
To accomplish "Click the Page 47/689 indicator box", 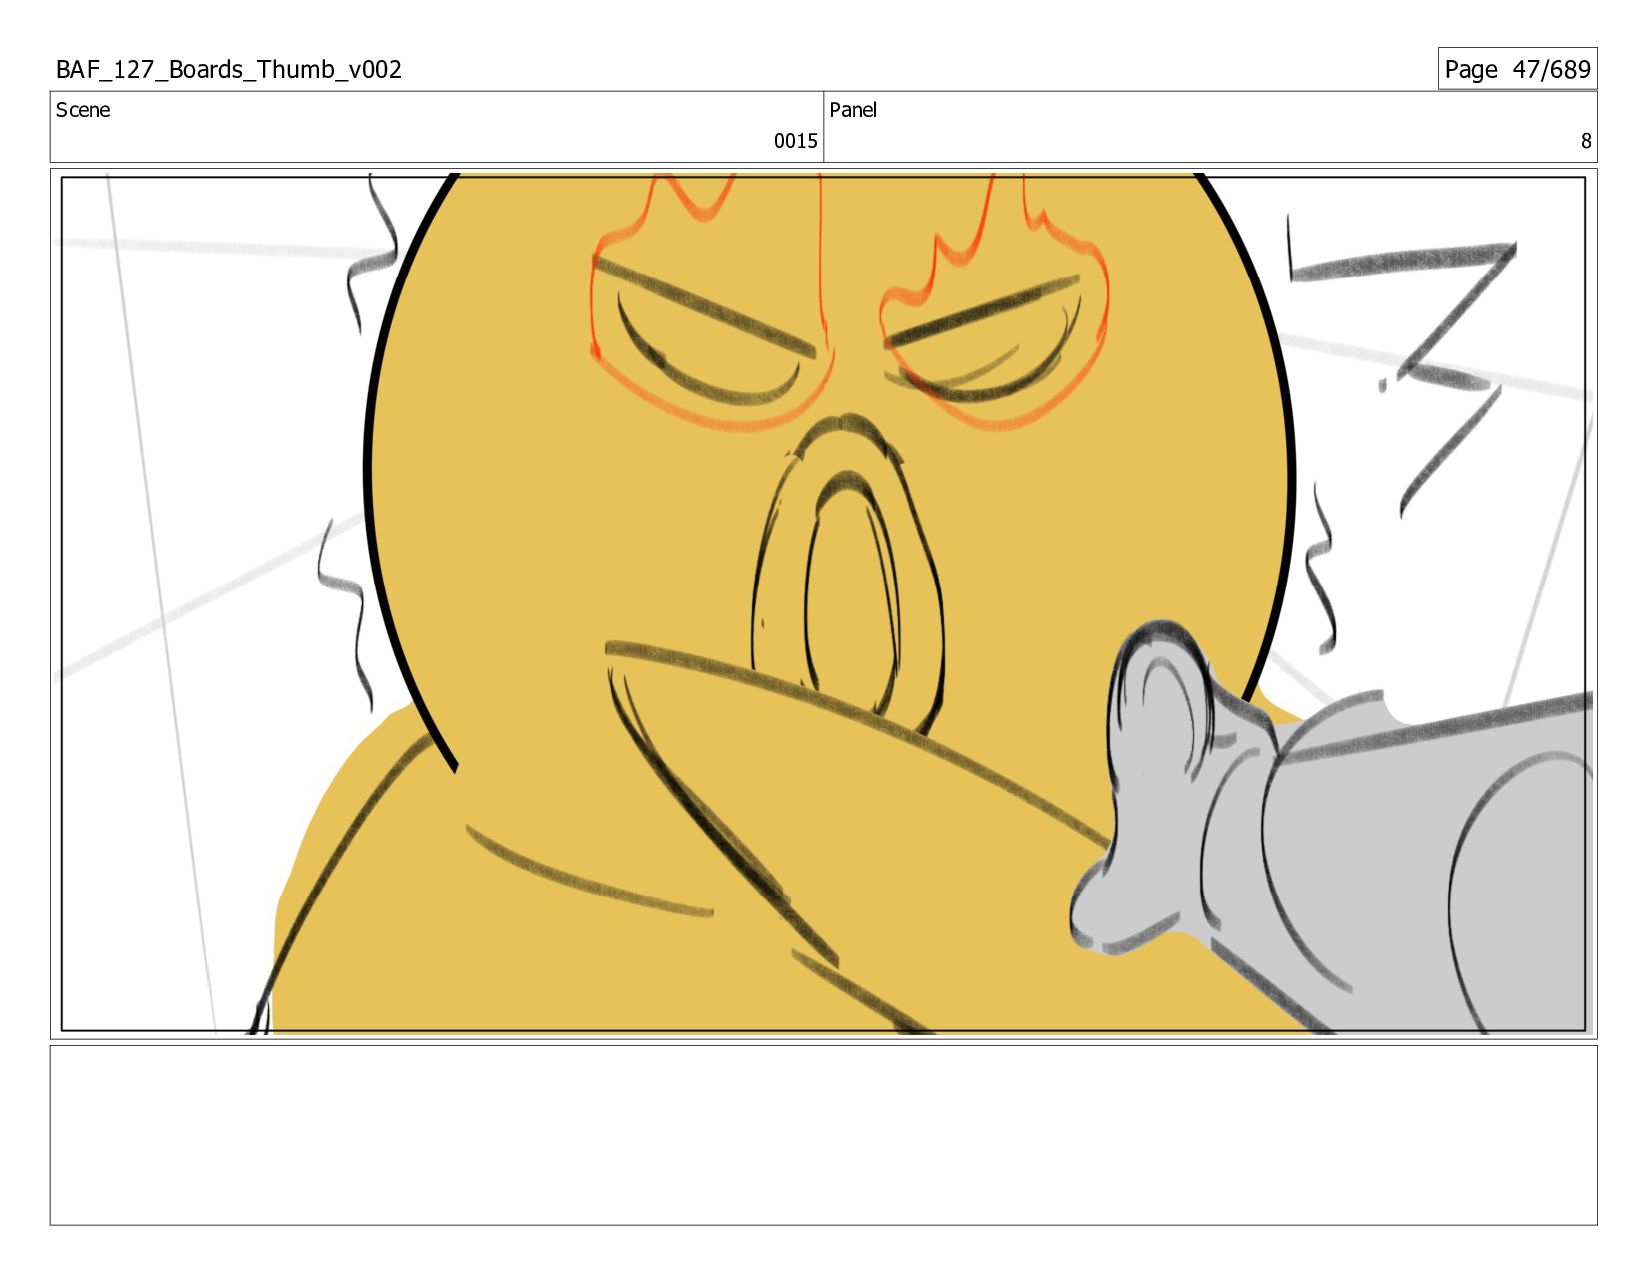I will point(1517,69).
